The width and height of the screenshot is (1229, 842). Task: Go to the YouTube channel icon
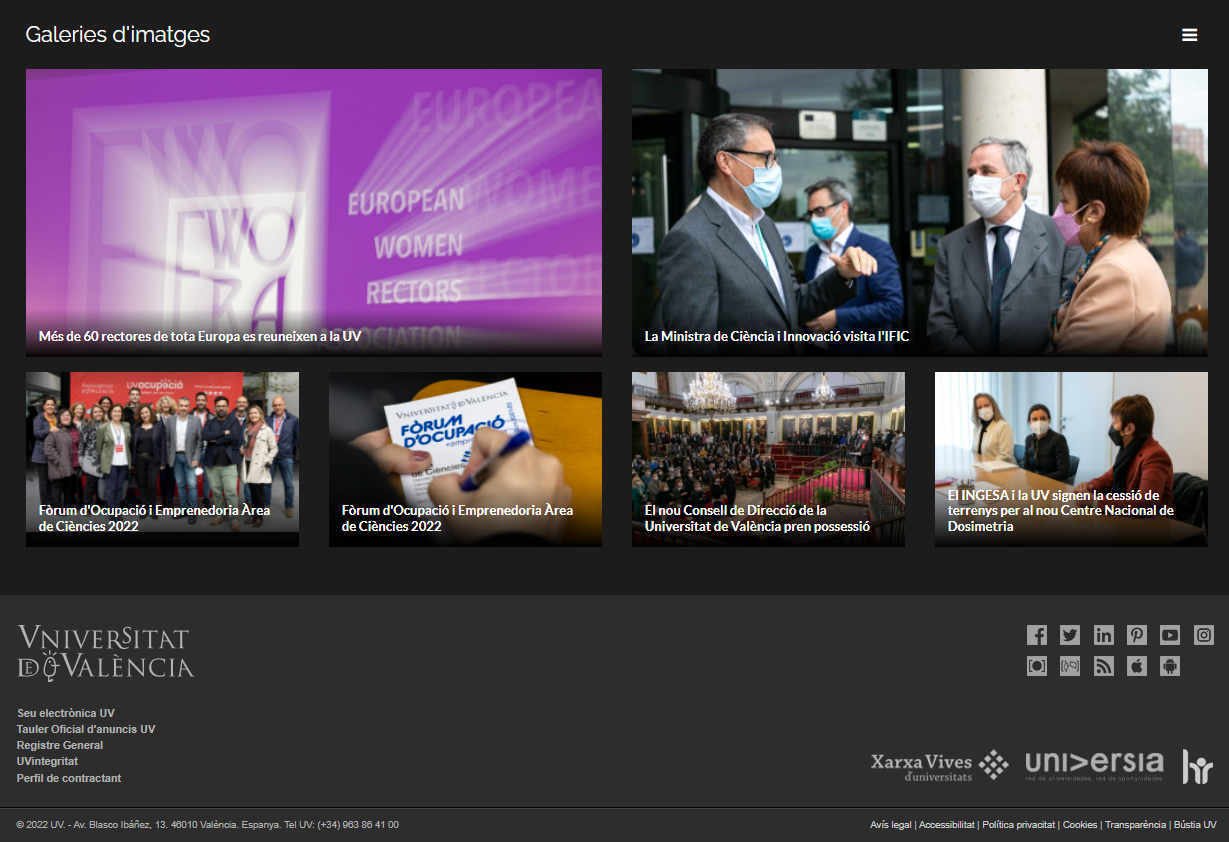tap(1170, 635)
